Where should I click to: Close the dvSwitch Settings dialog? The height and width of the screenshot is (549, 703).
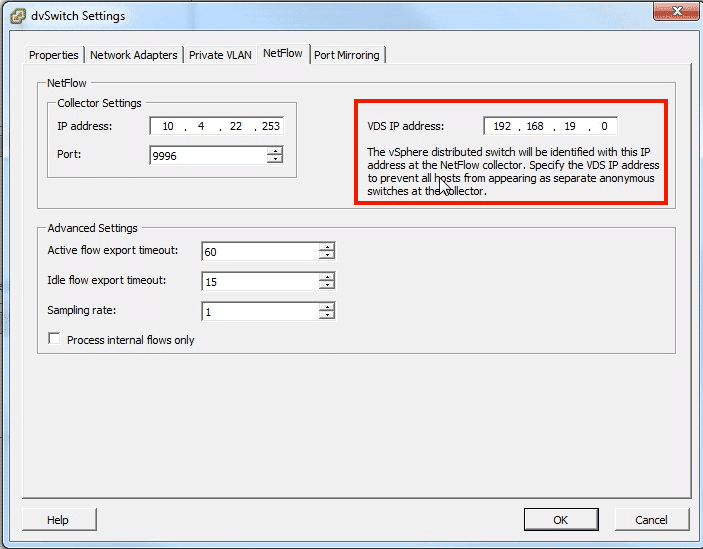tap(676, 11)
